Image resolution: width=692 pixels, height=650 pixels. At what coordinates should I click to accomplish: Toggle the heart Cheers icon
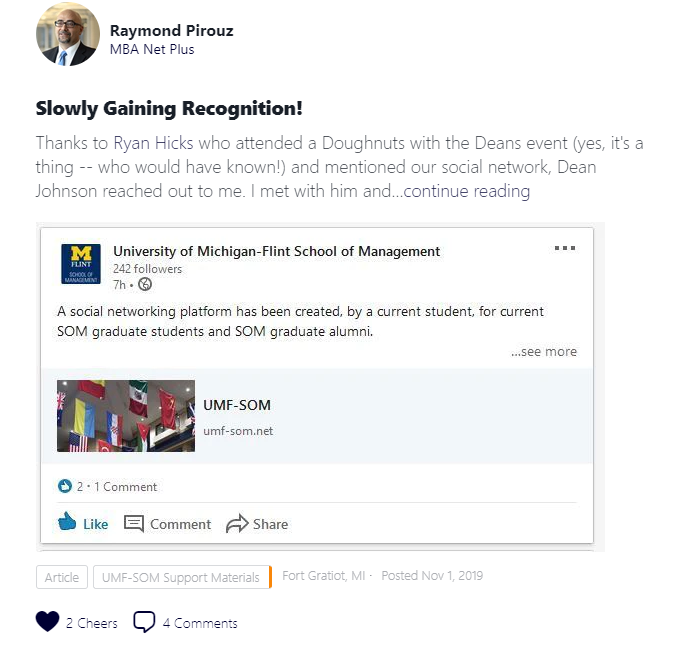pos(47,622)
